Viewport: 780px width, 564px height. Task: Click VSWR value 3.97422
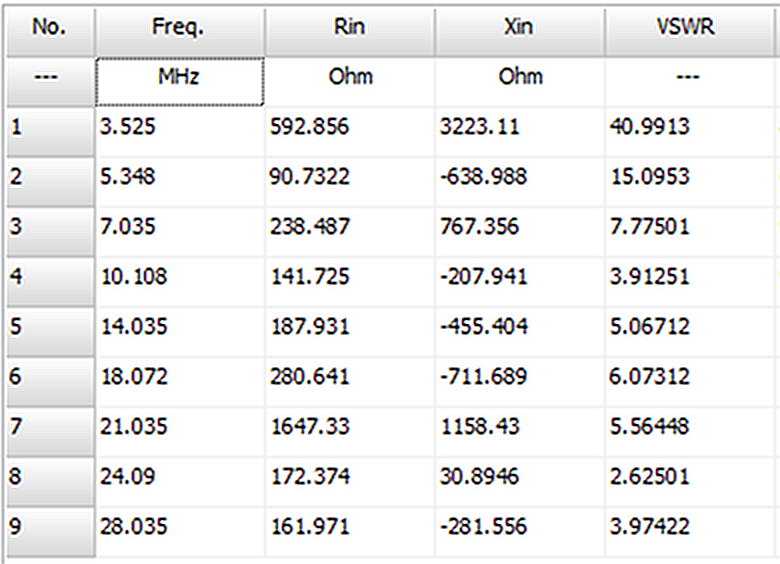[689, 531]
